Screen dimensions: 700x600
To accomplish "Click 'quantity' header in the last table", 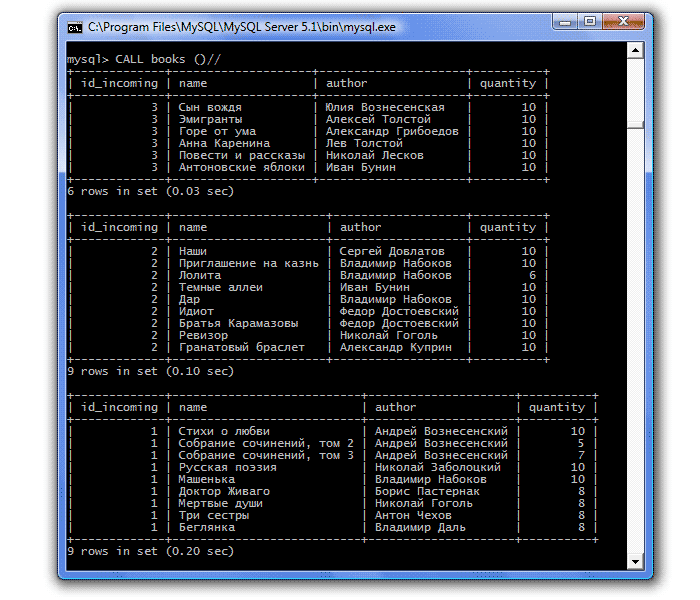I will click(x=557, y=407).
